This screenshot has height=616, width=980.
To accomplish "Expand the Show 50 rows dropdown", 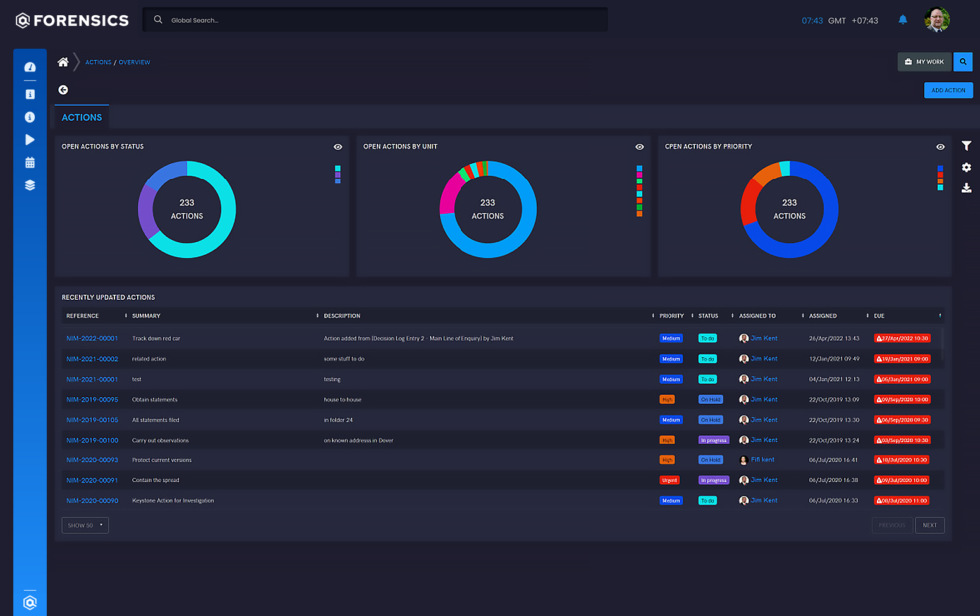I will pos(85,525).
